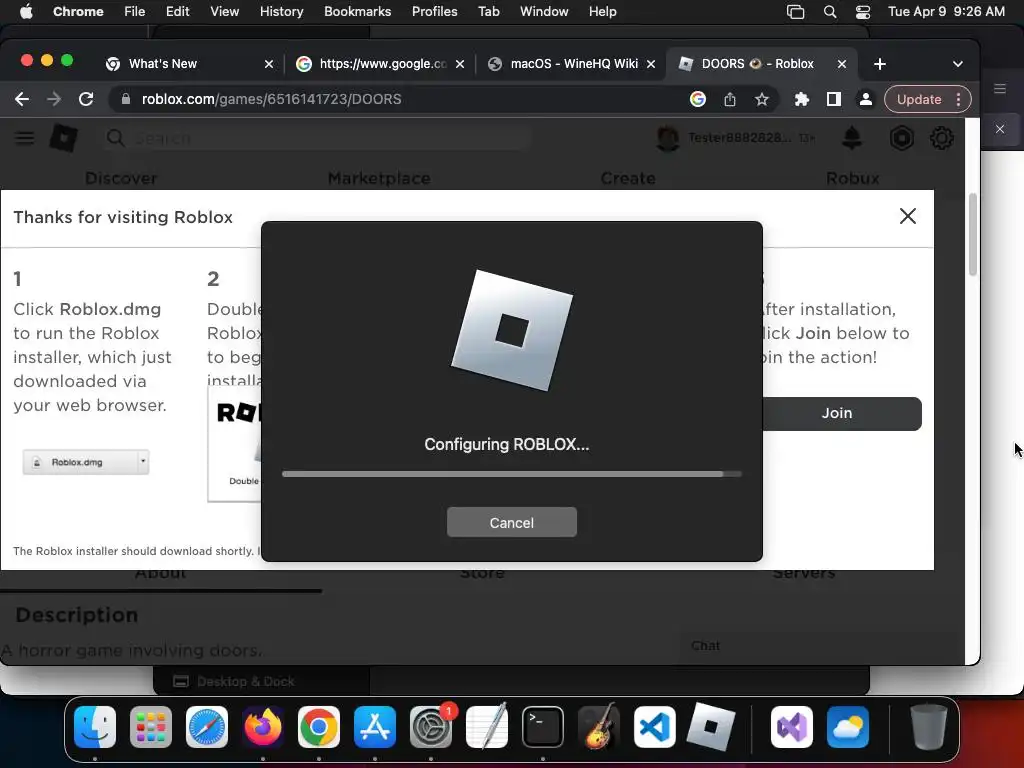Open the Bookmarks menu
Screen dimensions: 1024x768
coord(357,11)
